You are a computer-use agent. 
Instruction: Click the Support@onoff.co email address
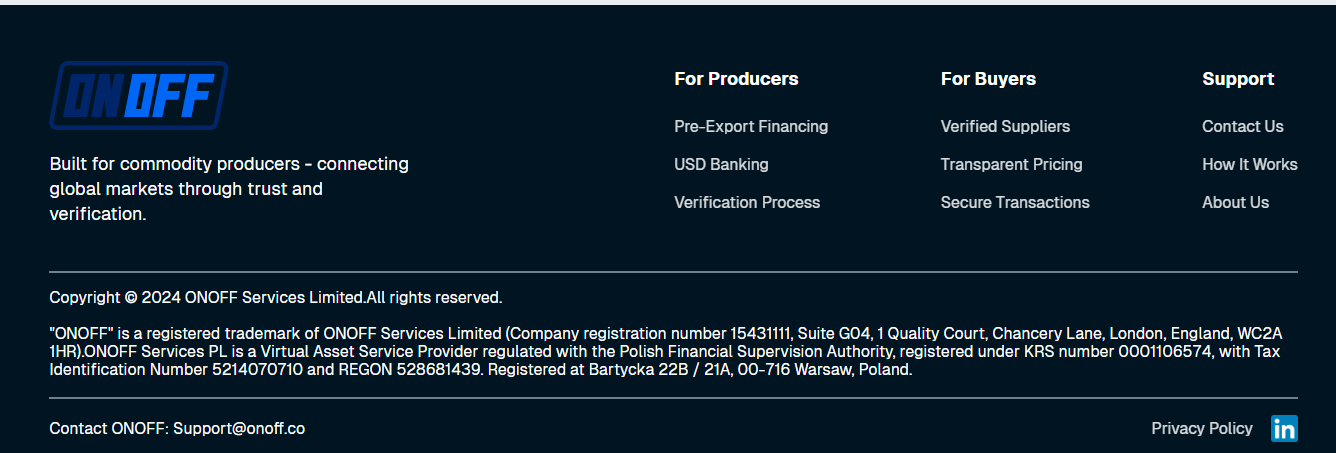pos(239,428)
